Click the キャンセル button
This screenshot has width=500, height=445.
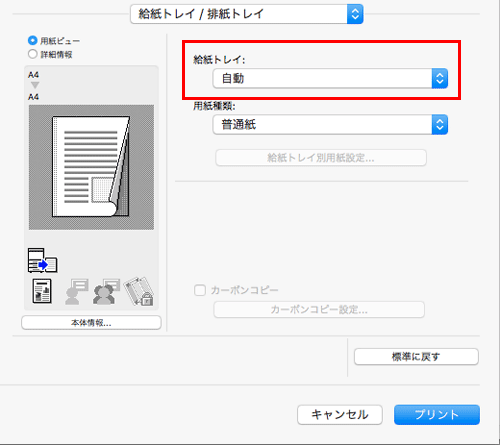point(340,415)
